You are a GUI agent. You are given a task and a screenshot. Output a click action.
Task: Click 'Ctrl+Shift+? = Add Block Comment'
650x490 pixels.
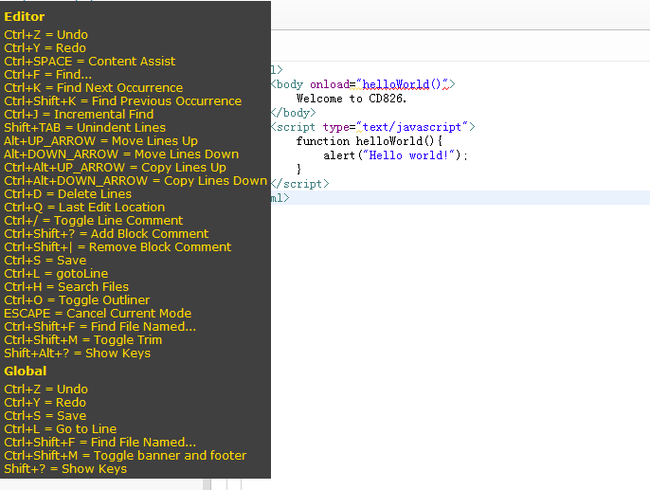107,234
